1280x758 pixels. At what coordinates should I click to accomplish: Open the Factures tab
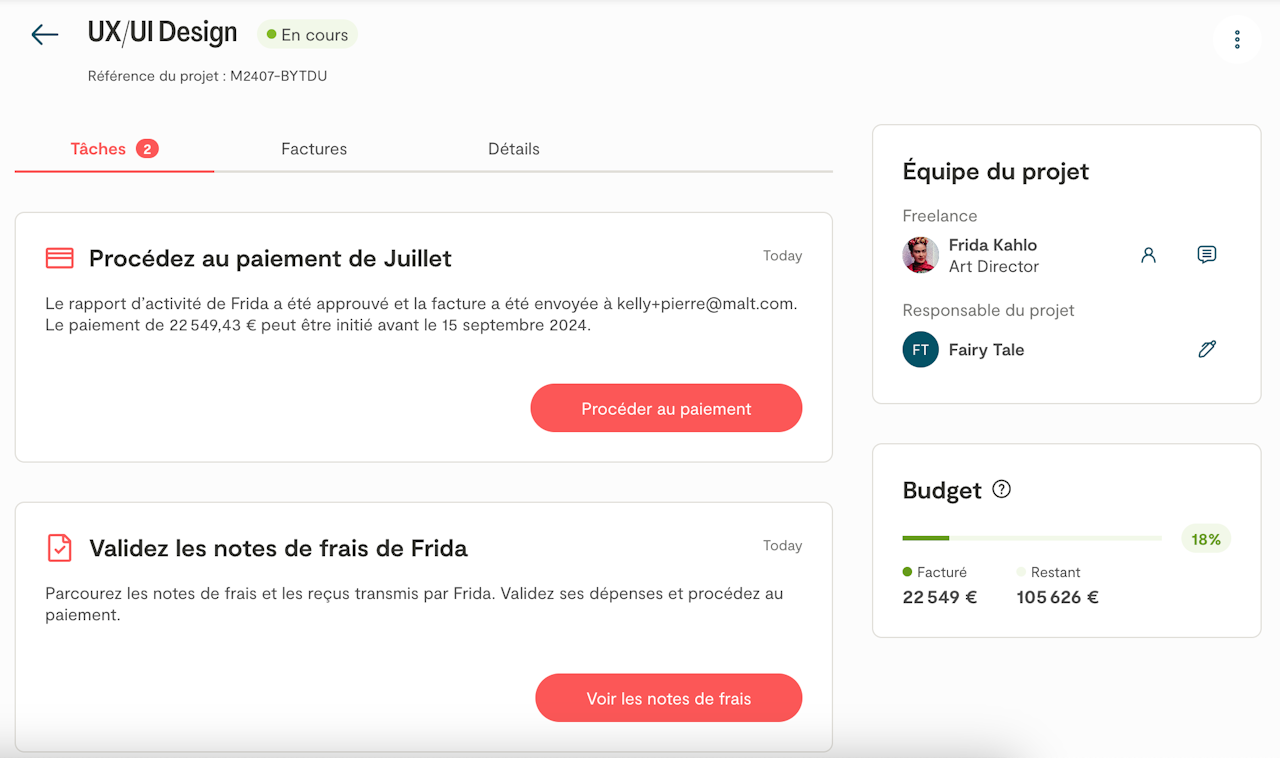314,149
